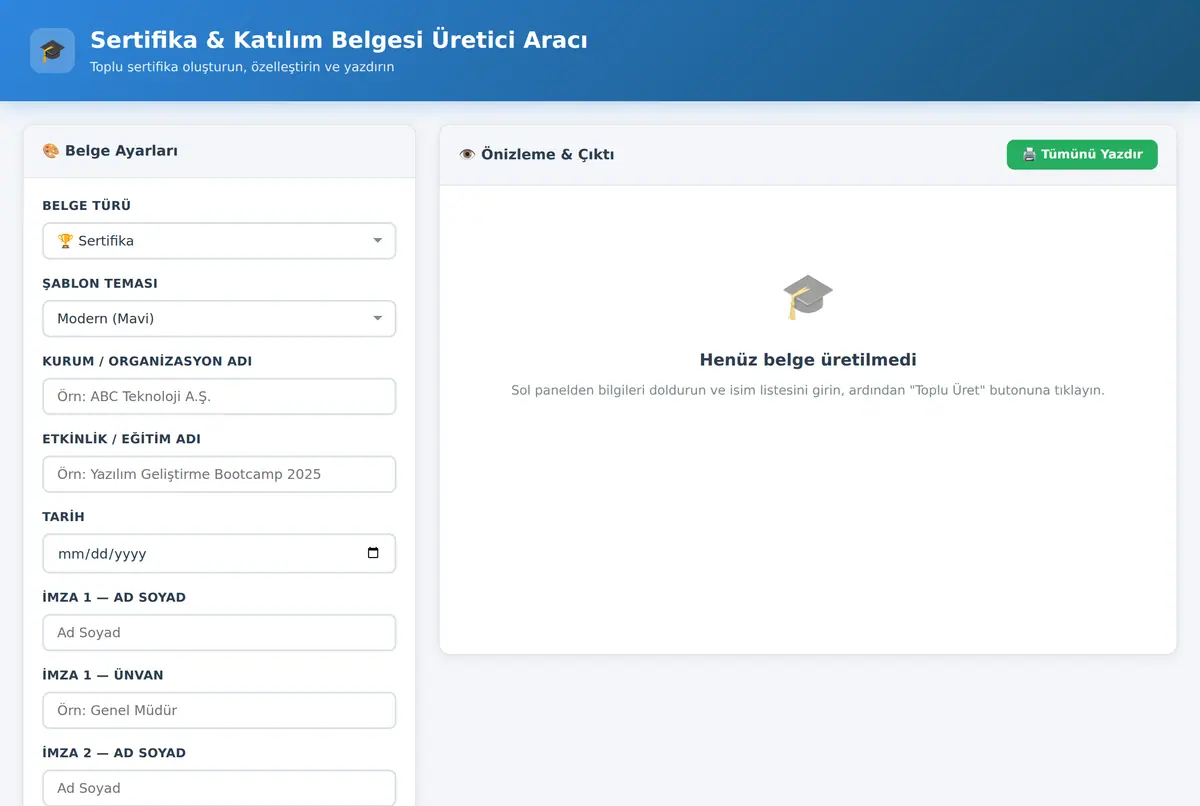Click the printer icon on Tümünü Yazdır
Screen dimensions: 1200x806
tap(1029, 155)
